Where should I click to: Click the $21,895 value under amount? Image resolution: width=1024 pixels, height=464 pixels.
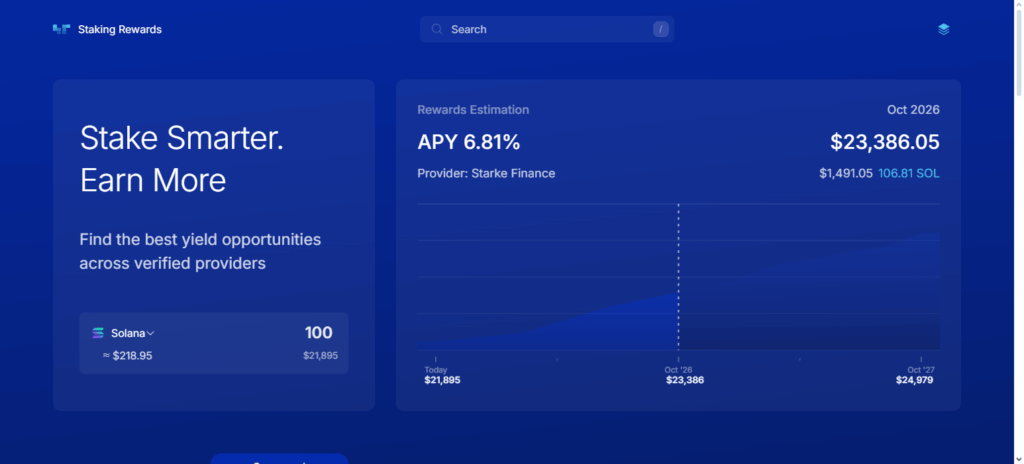320,356
